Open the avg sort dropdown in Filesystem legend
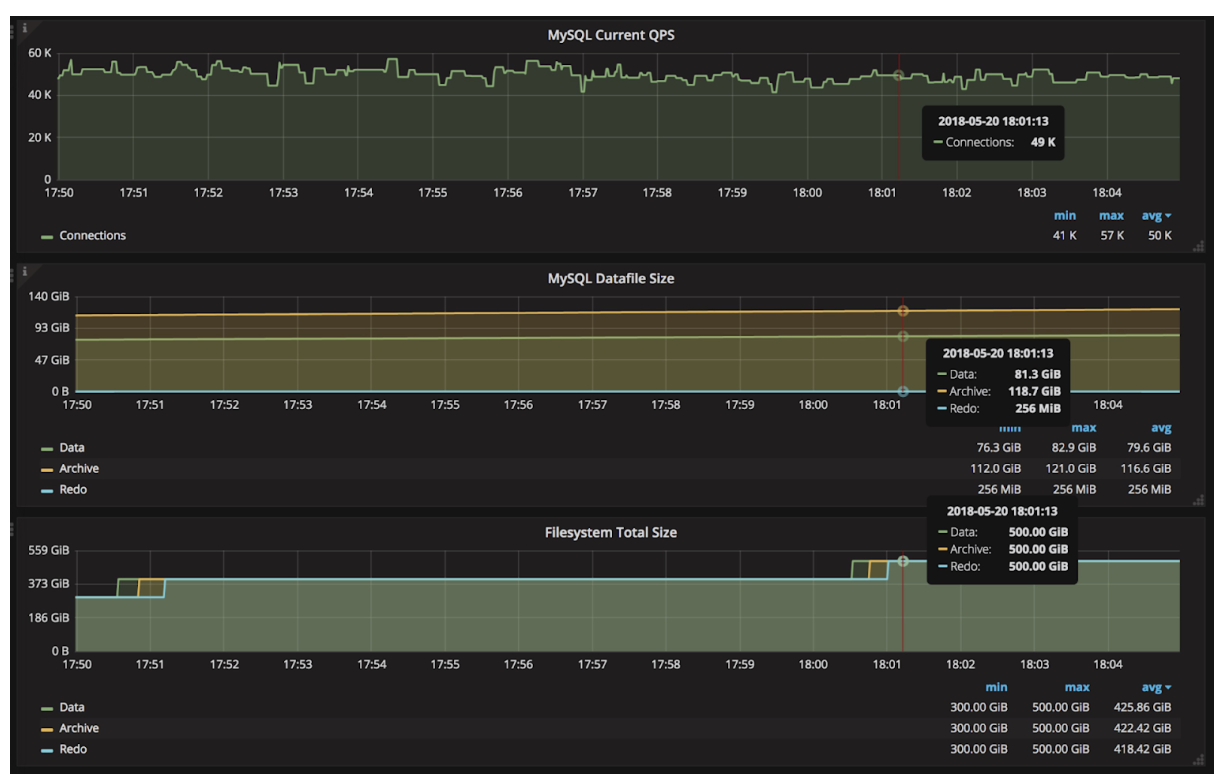 (x=1156, y=687)
